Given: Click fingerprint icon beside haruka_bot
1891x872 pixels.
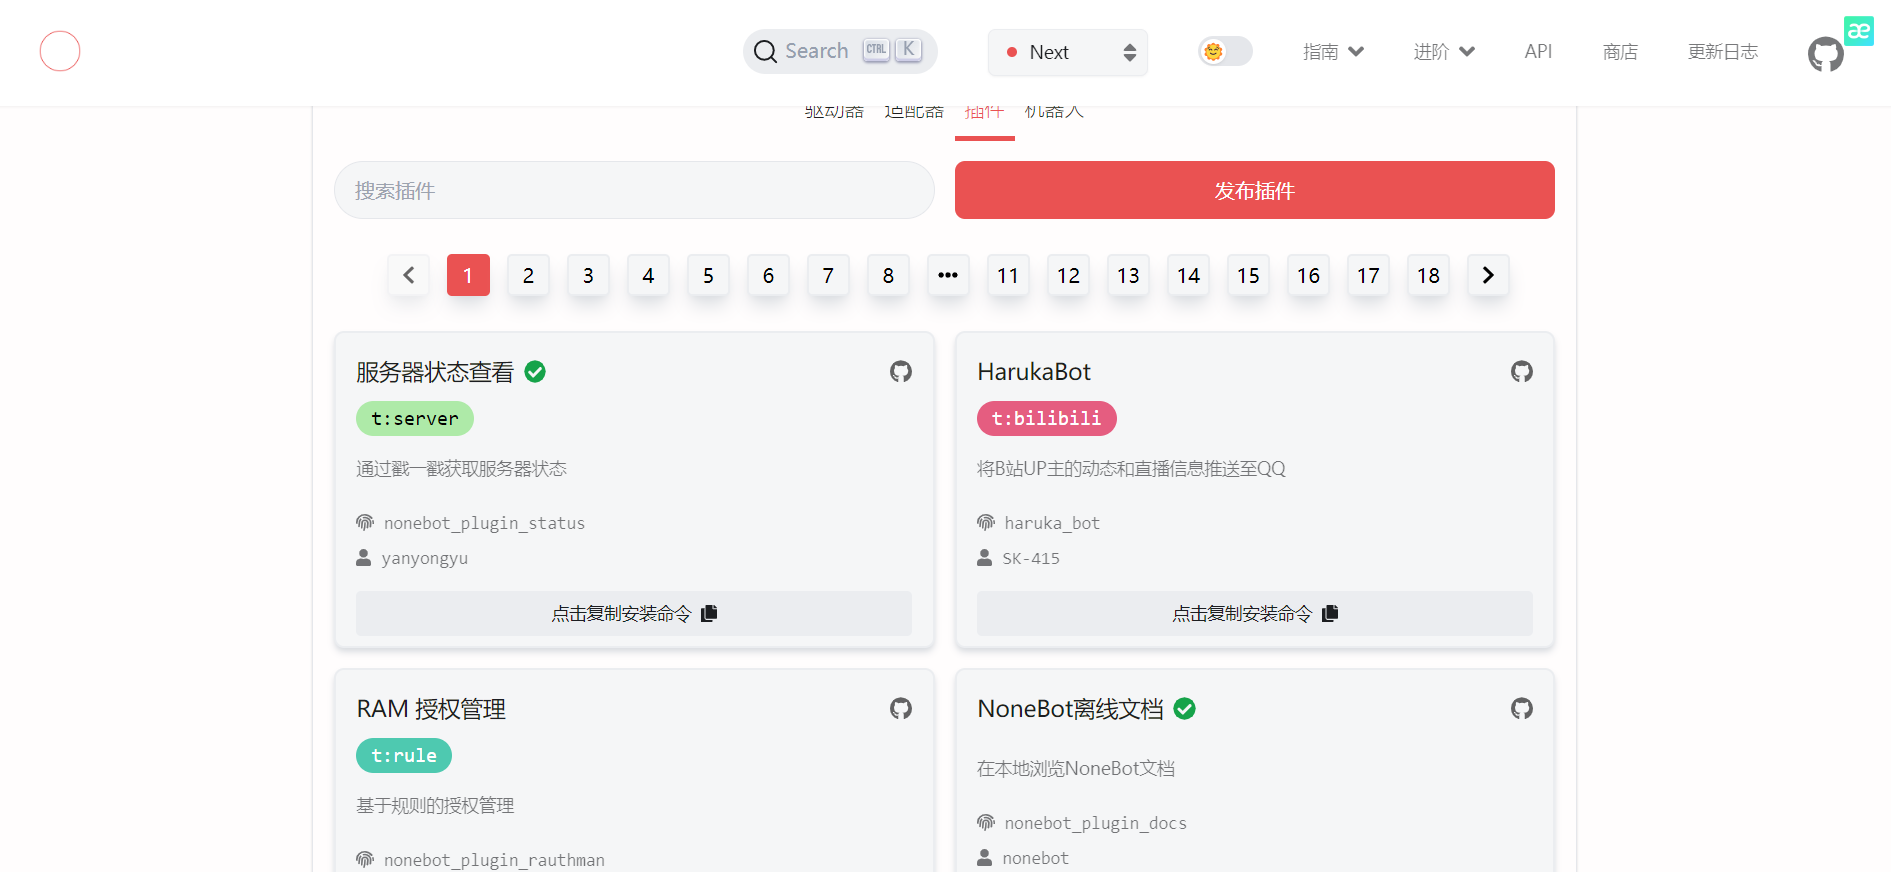Looking at the screenshot, I should click(986, 522).
